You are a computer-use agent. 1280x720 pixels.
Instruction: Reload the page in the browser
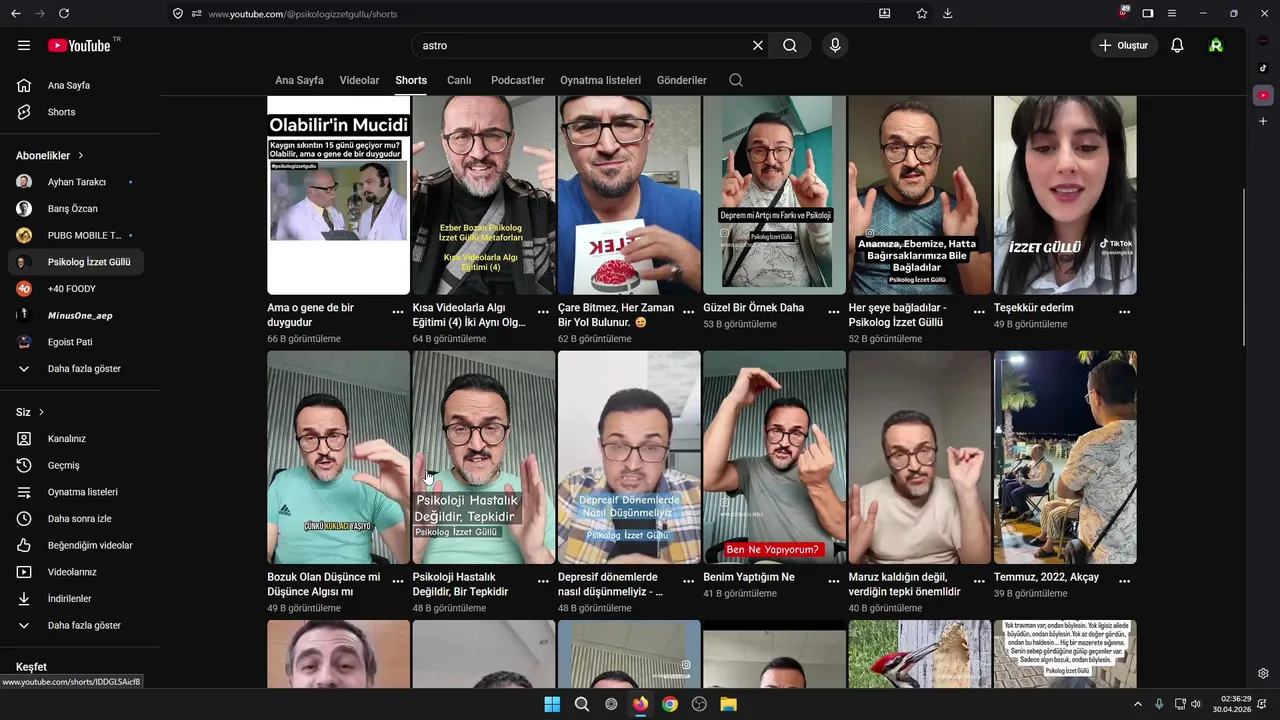click(x=64, y=13)
